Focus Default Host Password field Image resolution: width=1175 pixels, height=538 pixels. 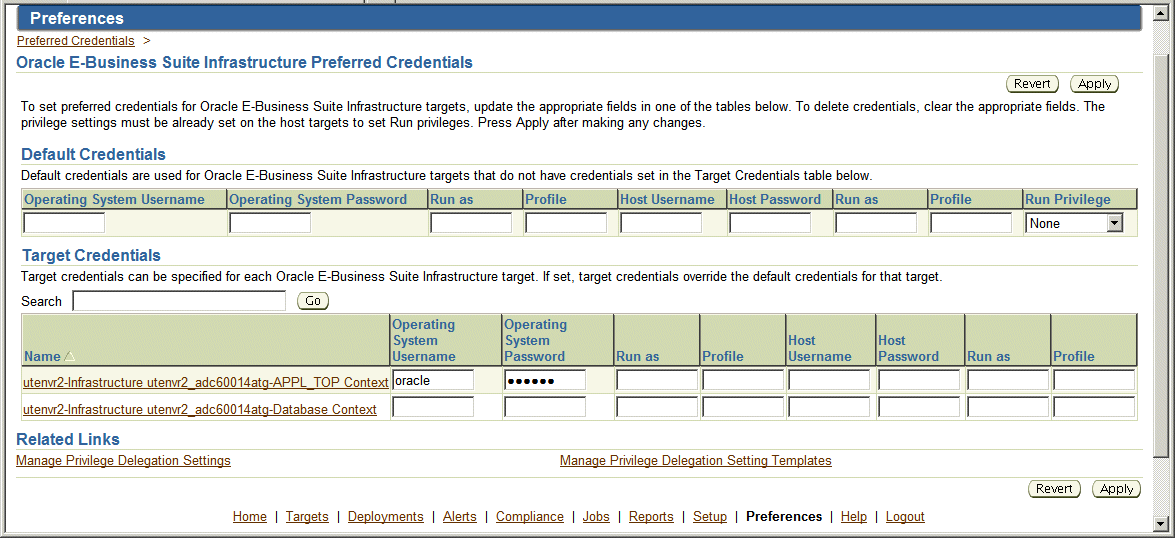(x=770, y=223)
